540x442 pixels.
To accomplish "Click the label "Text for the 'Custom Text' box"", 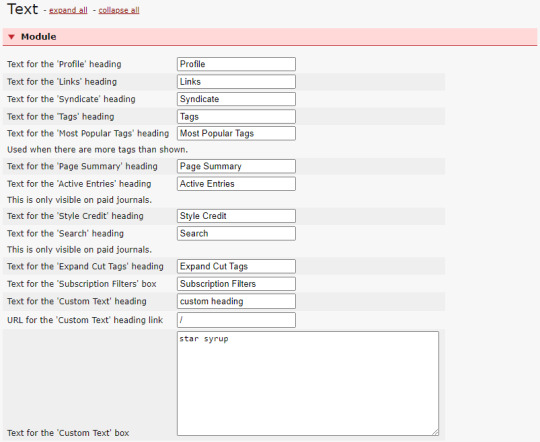I will tap(68, 433).
